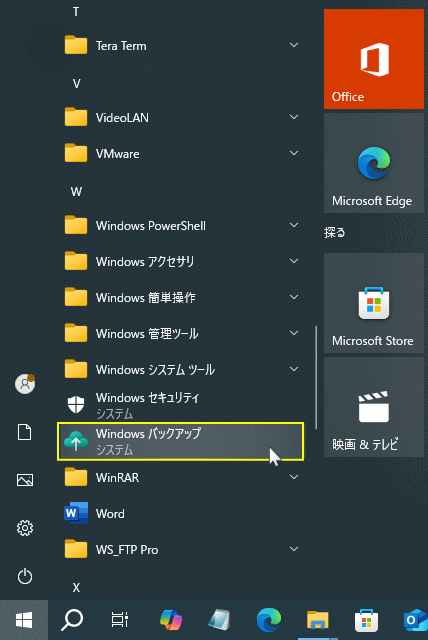Launch Edge from the taskbar
The height and width of the screenshot is (640, 428).
click(268, 620)
